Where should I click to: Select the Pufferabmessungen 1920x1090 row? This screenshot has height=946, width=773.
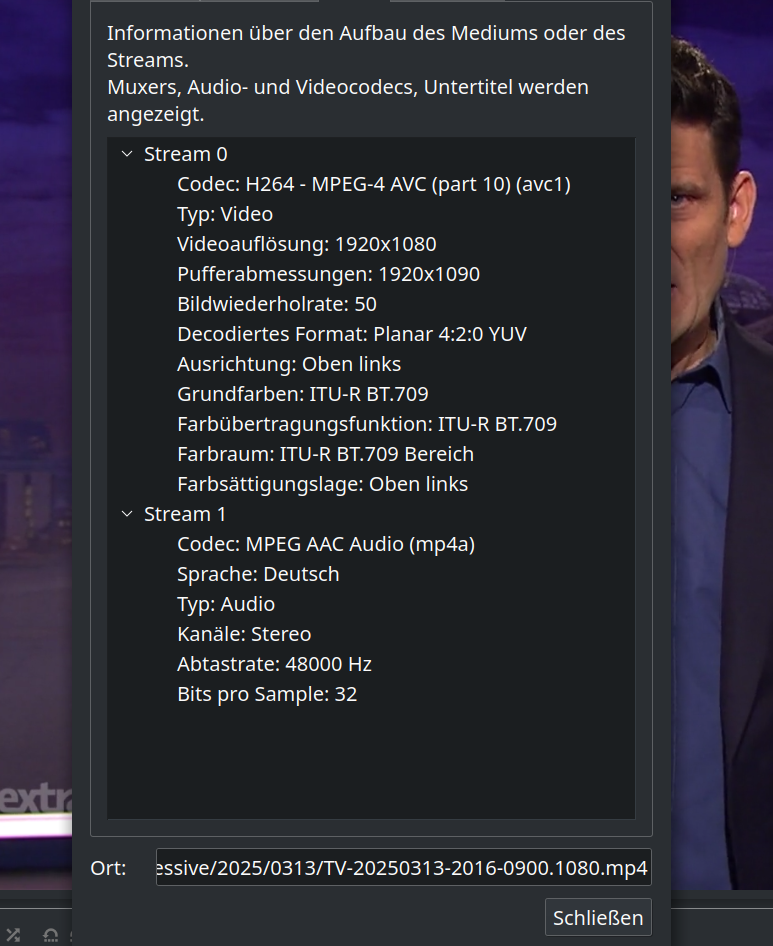click(328, 274)
